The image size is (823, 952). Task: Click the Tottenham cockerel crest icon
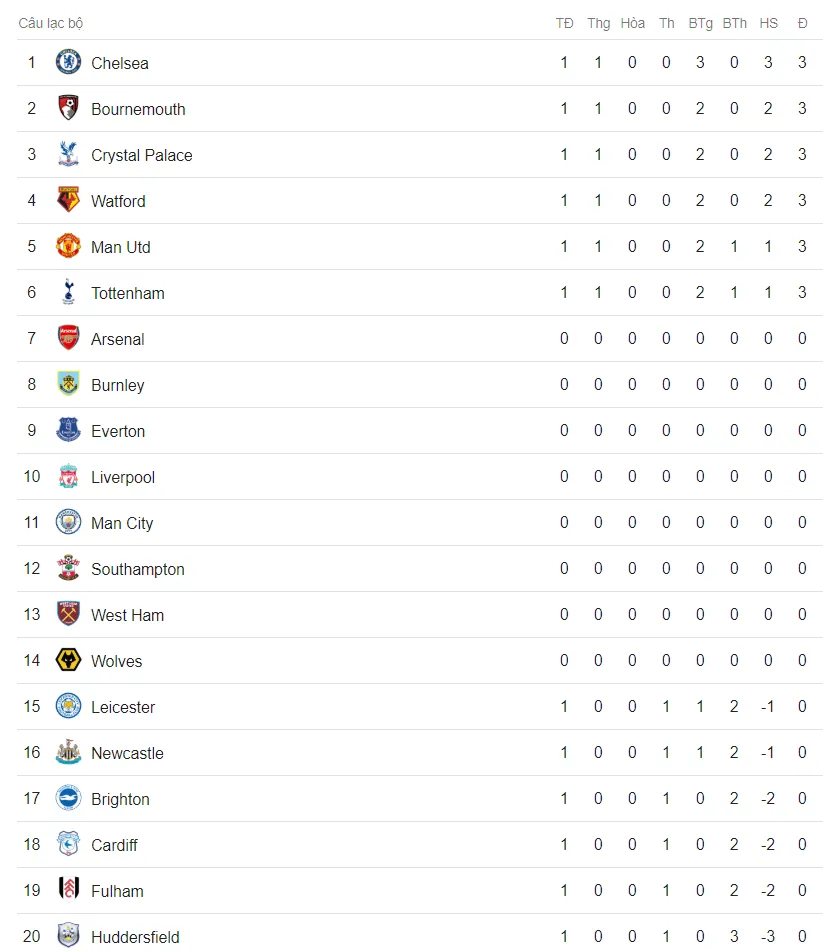[69, 292]
